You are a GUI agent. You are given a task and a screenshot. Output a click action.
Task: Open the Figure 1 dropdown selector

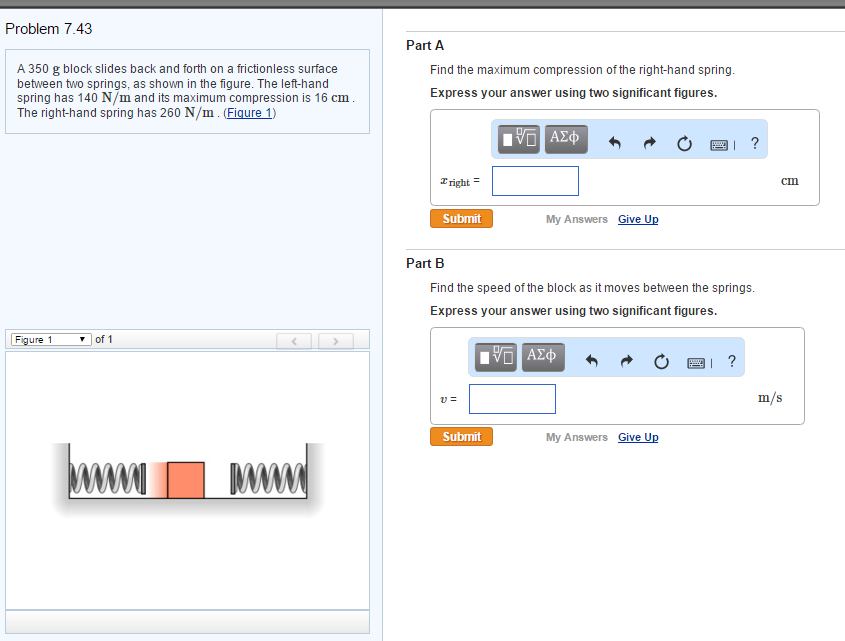pos(50,339)
